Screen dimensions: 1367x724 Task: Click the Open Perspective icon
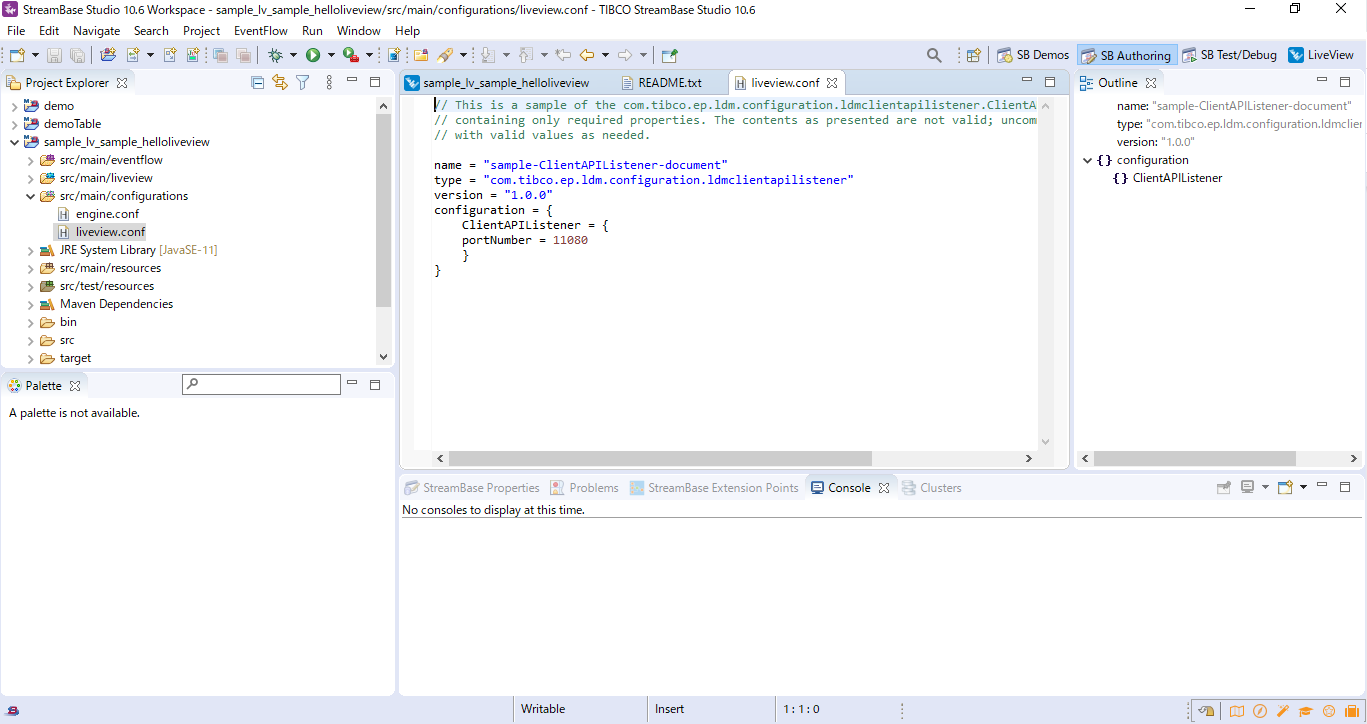click(973, 56)
